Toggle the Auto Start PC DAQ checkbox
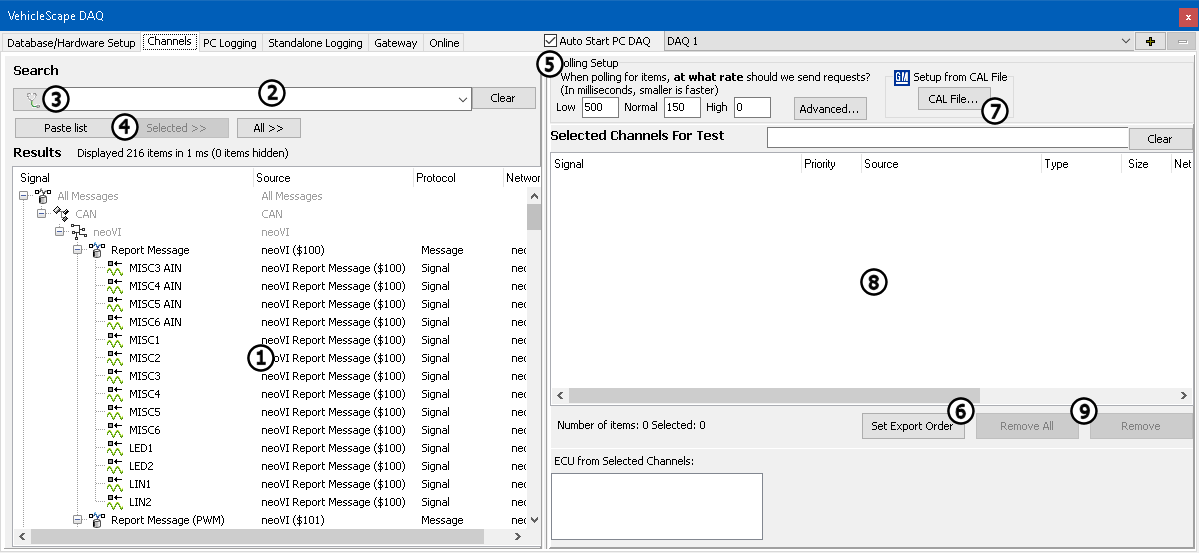 coord(550,41)
